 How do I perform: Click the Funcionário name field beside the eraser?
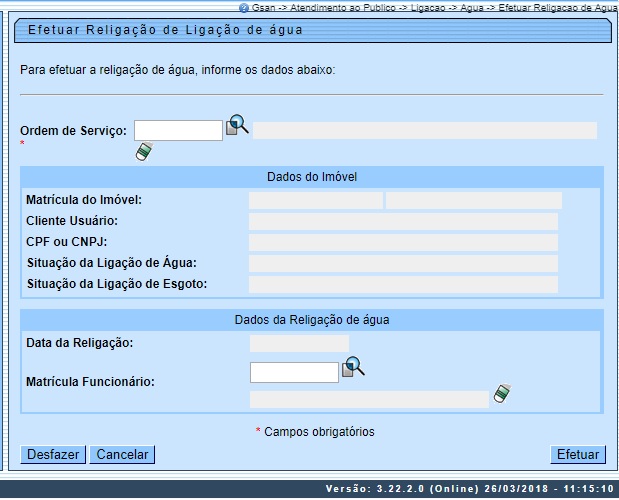click(369, 399)
